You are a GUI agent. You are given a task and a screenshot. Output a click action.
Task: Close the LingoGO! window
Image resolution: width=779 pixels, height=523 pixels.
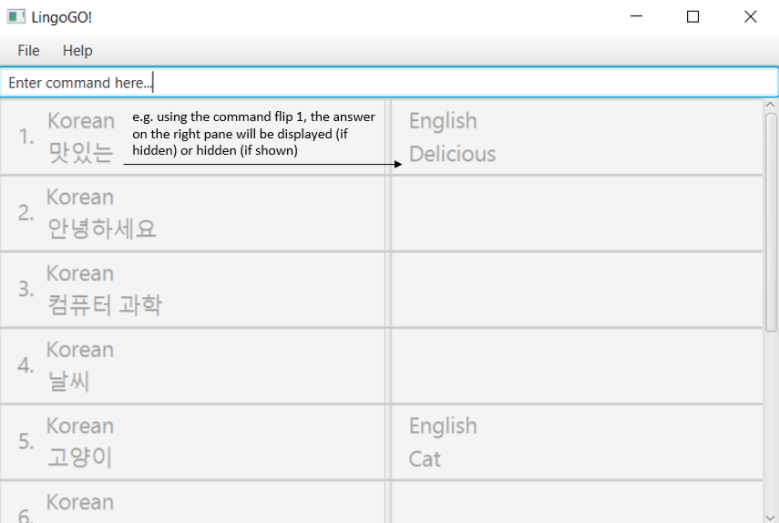coord(750,17)
